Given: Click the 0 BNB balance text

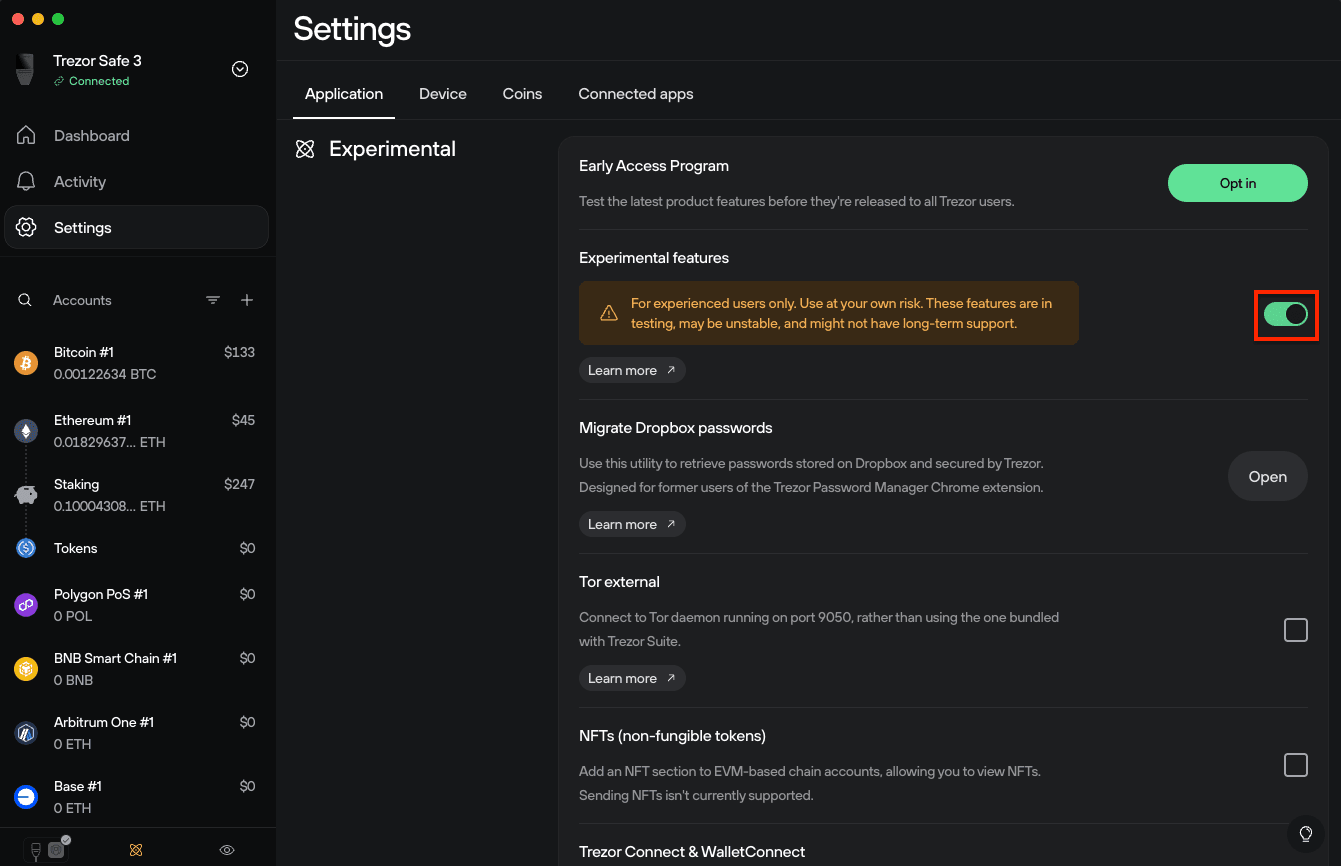Looking at the screenshot, I should point(74,680).
